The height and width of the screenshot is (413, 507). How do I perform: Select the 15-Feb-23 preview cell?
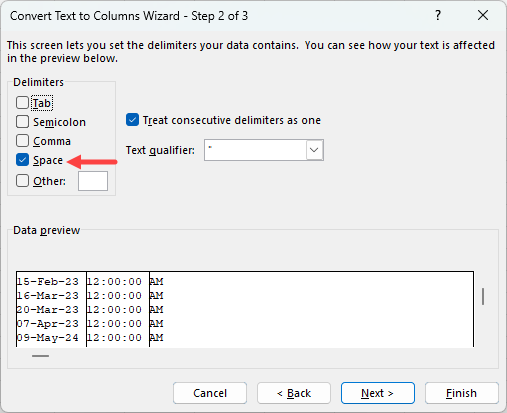[48, 282]
